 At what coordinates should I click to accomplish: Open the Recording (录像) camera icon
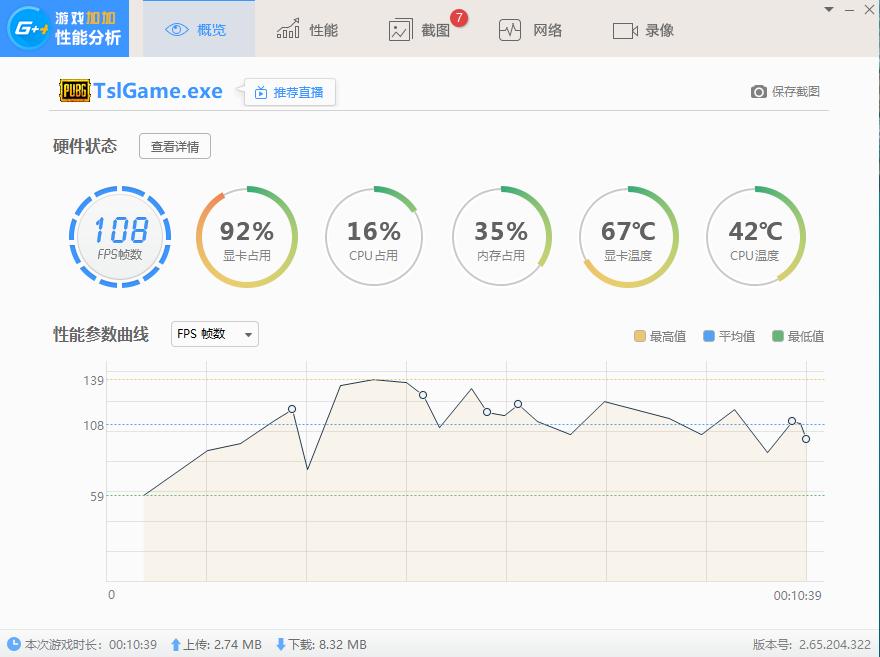point(625,29)
